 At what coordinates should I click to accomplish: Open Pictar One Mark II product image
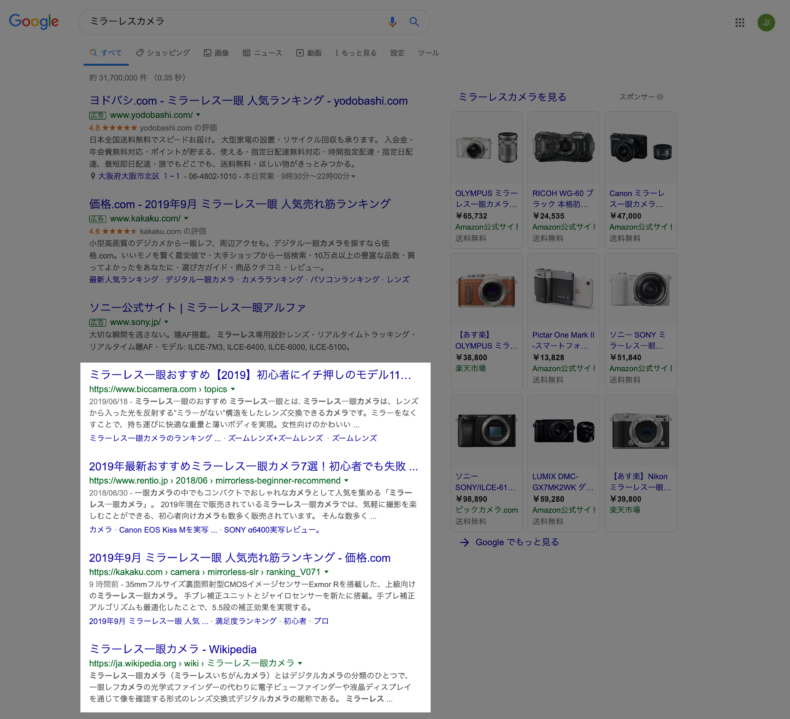click(563, 289)
